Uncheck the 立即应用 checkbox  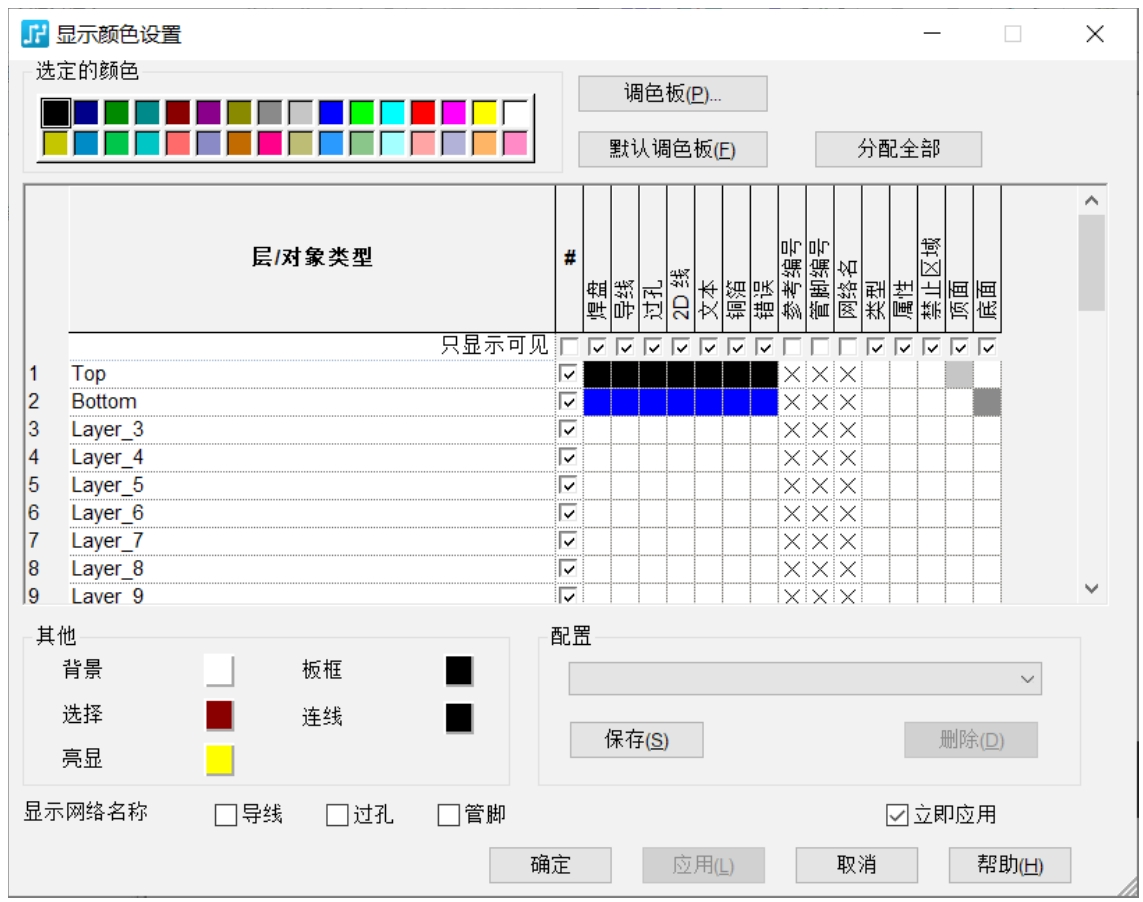pos(897,816)
